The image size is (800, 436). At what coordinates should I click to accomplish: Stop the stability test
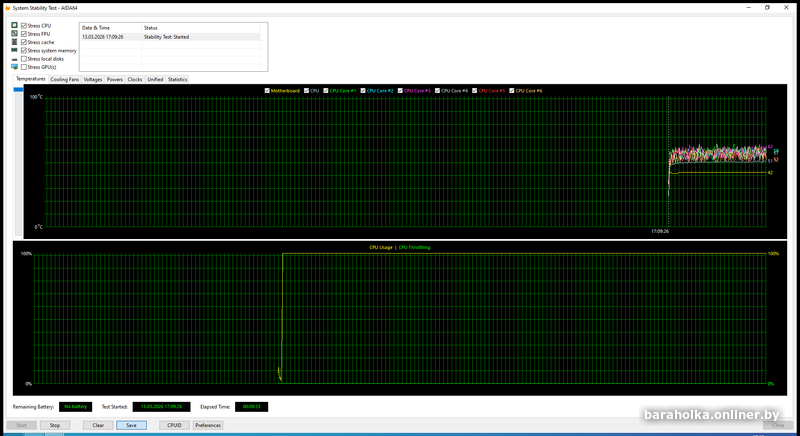coord(55,425)
